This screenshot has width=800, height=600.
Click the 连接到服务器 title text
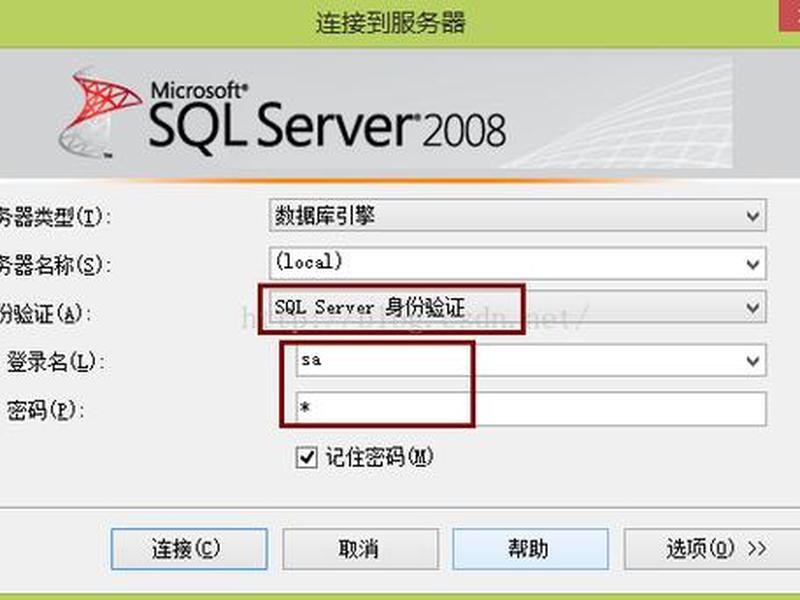tap(390, 22)
